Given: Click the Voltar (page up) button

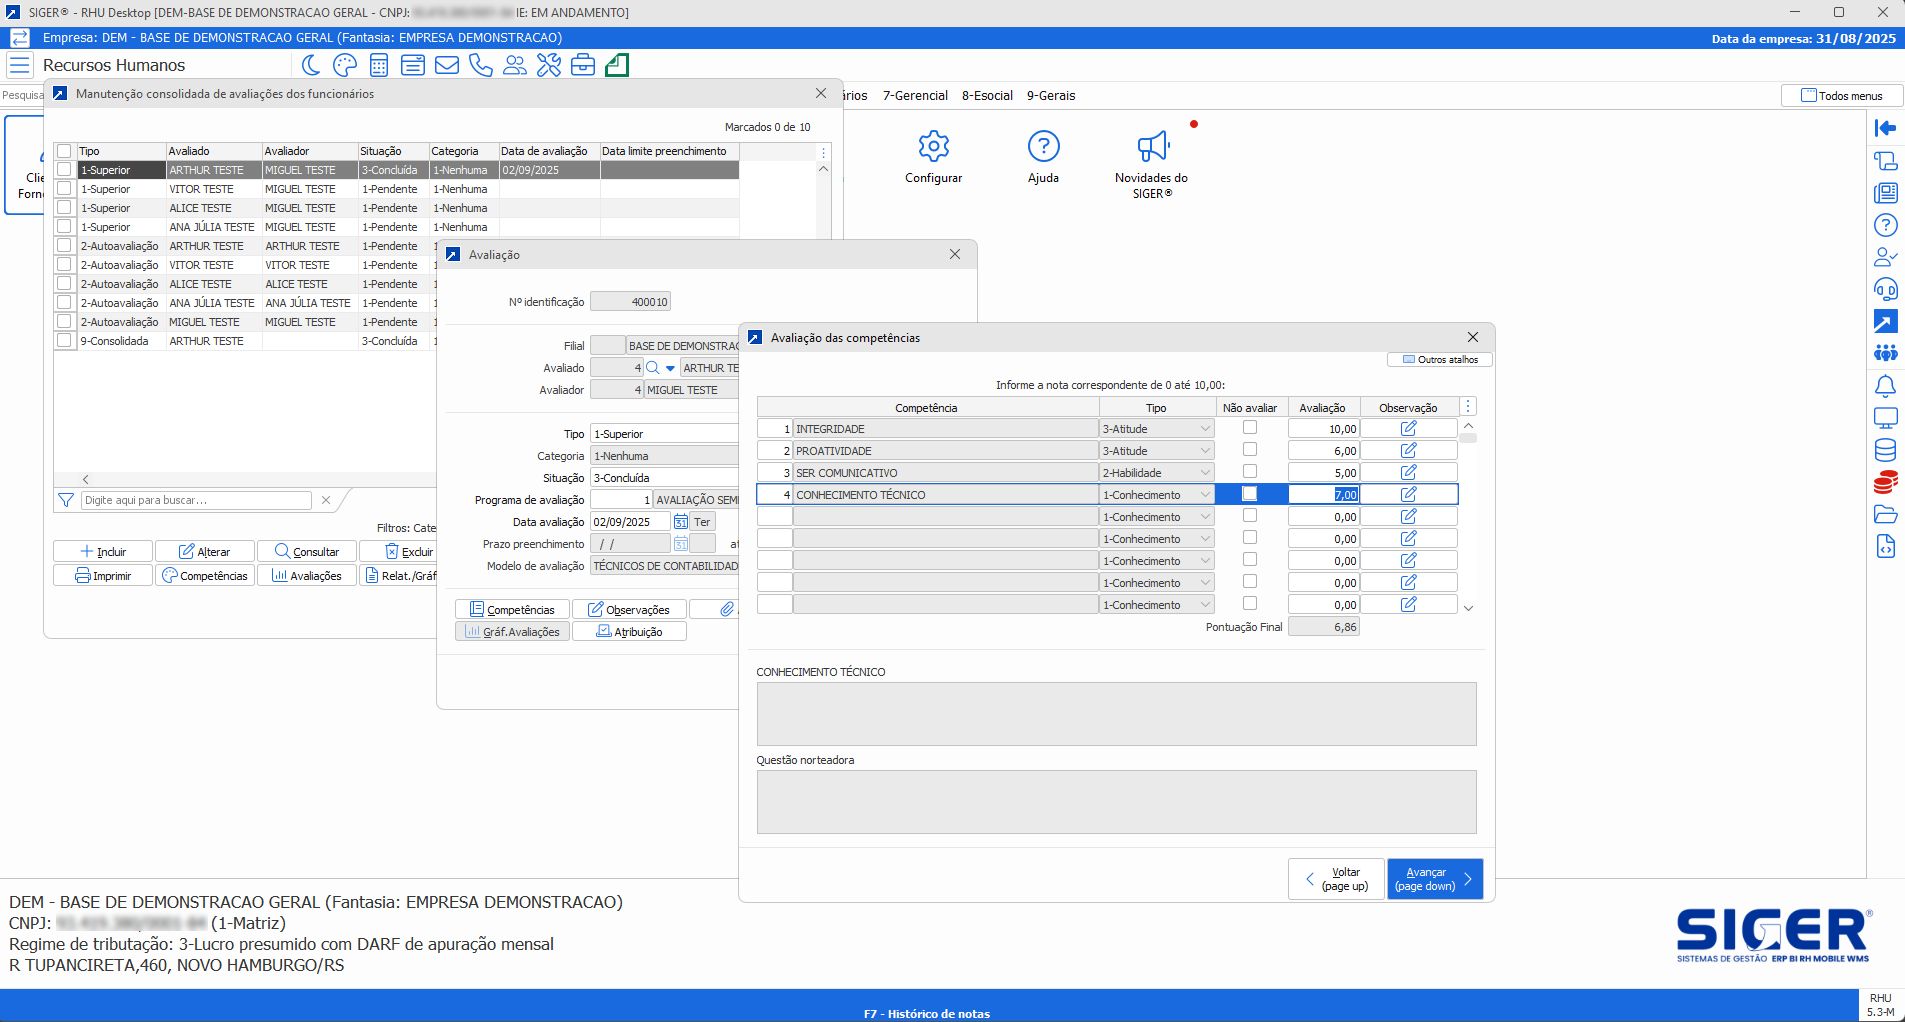Looking at the screenshot, I should (1336, 879).
